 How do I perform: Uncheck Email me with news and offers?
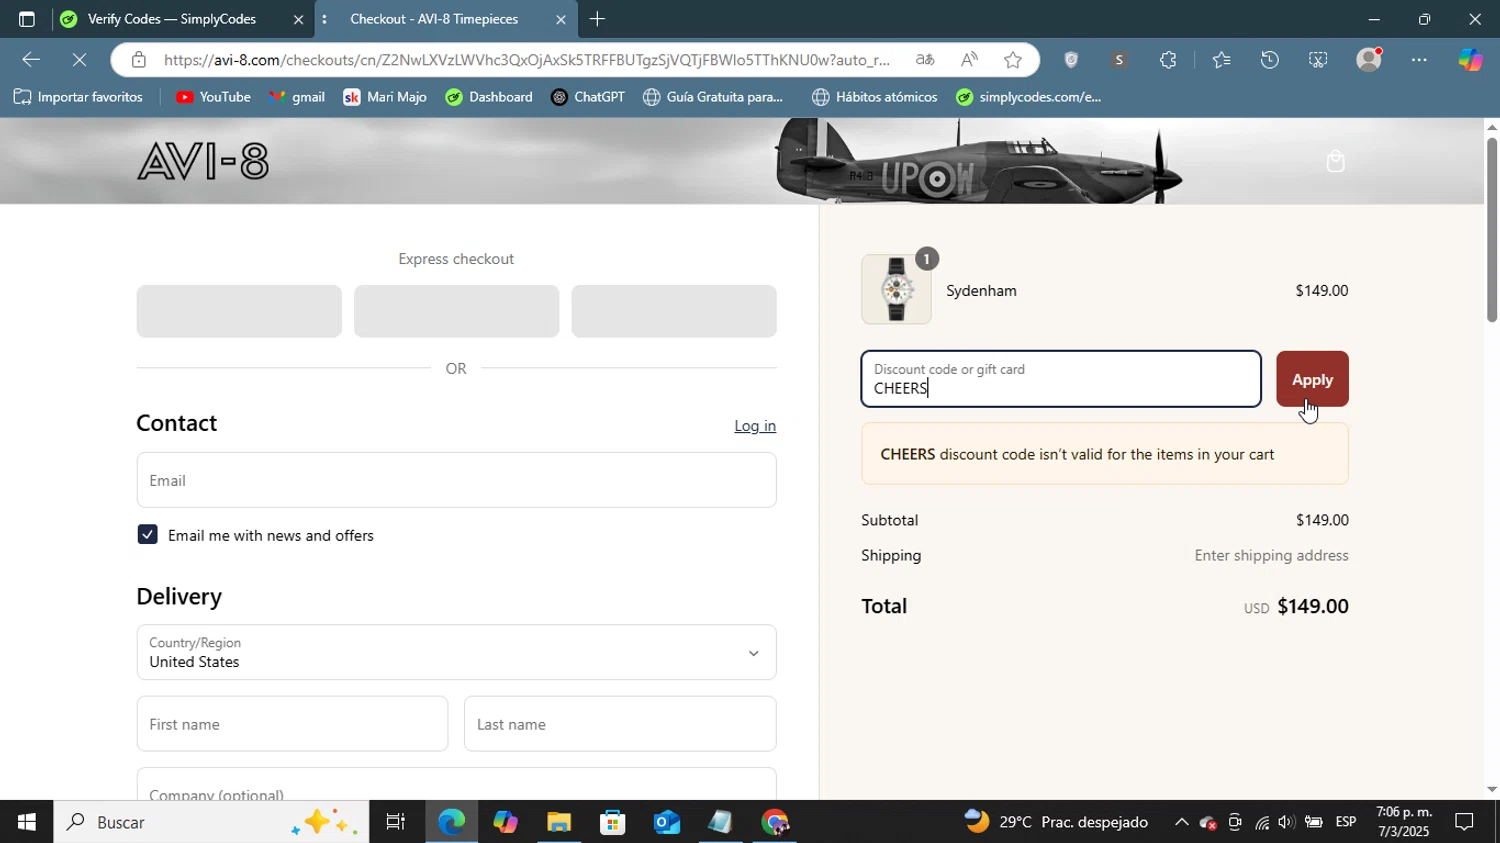[148, 535]
